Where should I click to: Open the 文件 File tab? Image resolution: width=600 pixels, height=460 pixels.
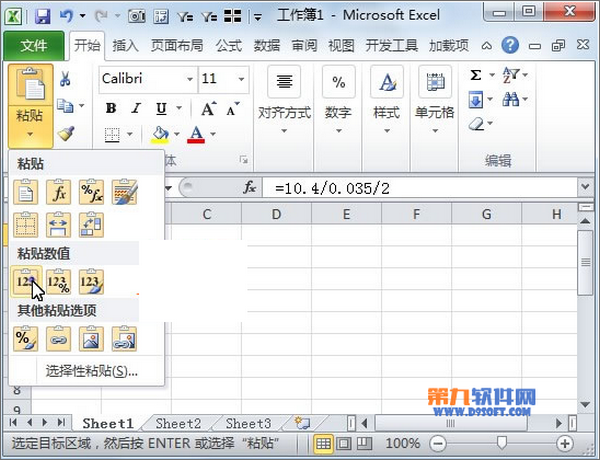pyautogui.click(x=34, y=46)
